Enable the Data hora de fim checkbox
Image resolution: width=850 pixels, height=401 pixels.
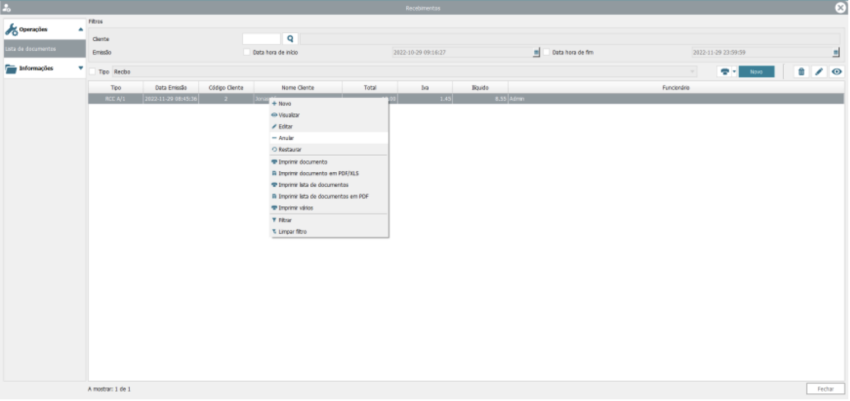pyautogui.click(x=547, y=52)
